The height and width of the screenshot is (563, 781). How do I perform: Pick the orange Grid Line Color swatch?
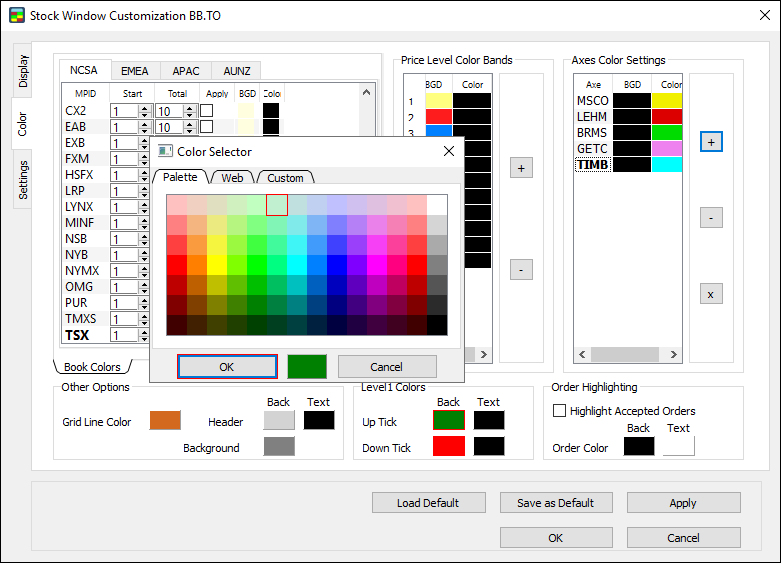coord(165,422)
